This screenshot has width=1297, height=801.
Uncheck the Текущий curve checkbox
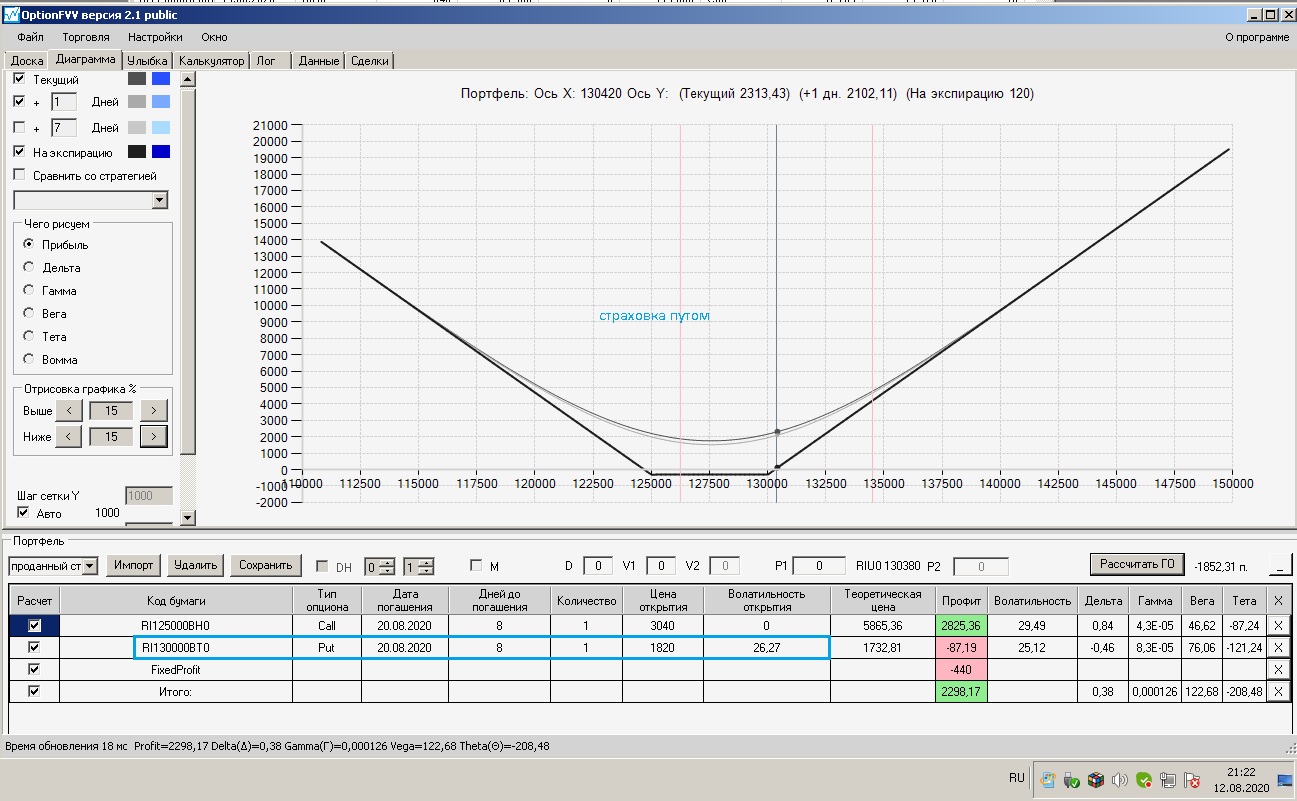(19, 79)
